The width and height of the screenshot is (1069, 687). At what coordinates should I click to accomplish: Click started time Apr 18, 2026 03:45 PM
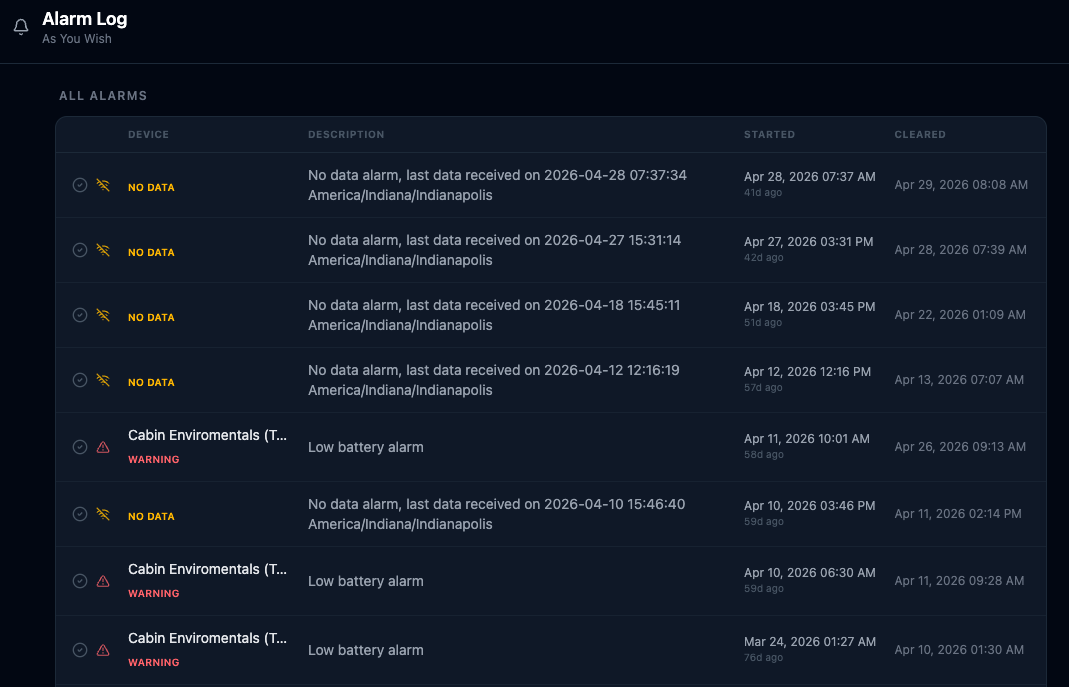[810, 307]
